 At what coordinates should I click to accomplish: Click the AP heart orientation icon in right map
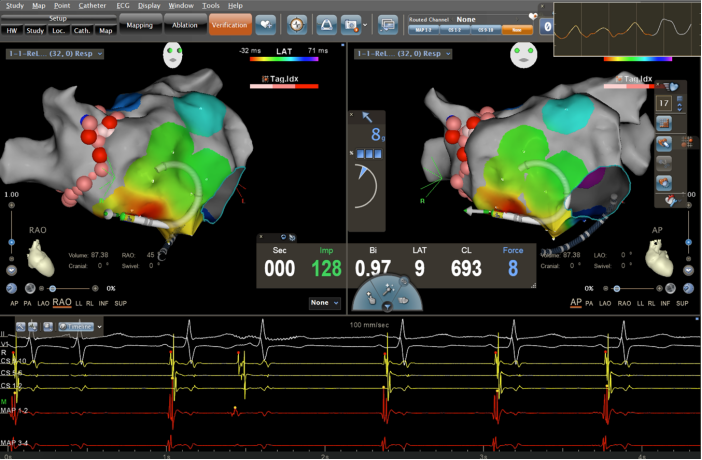point(662,259)
